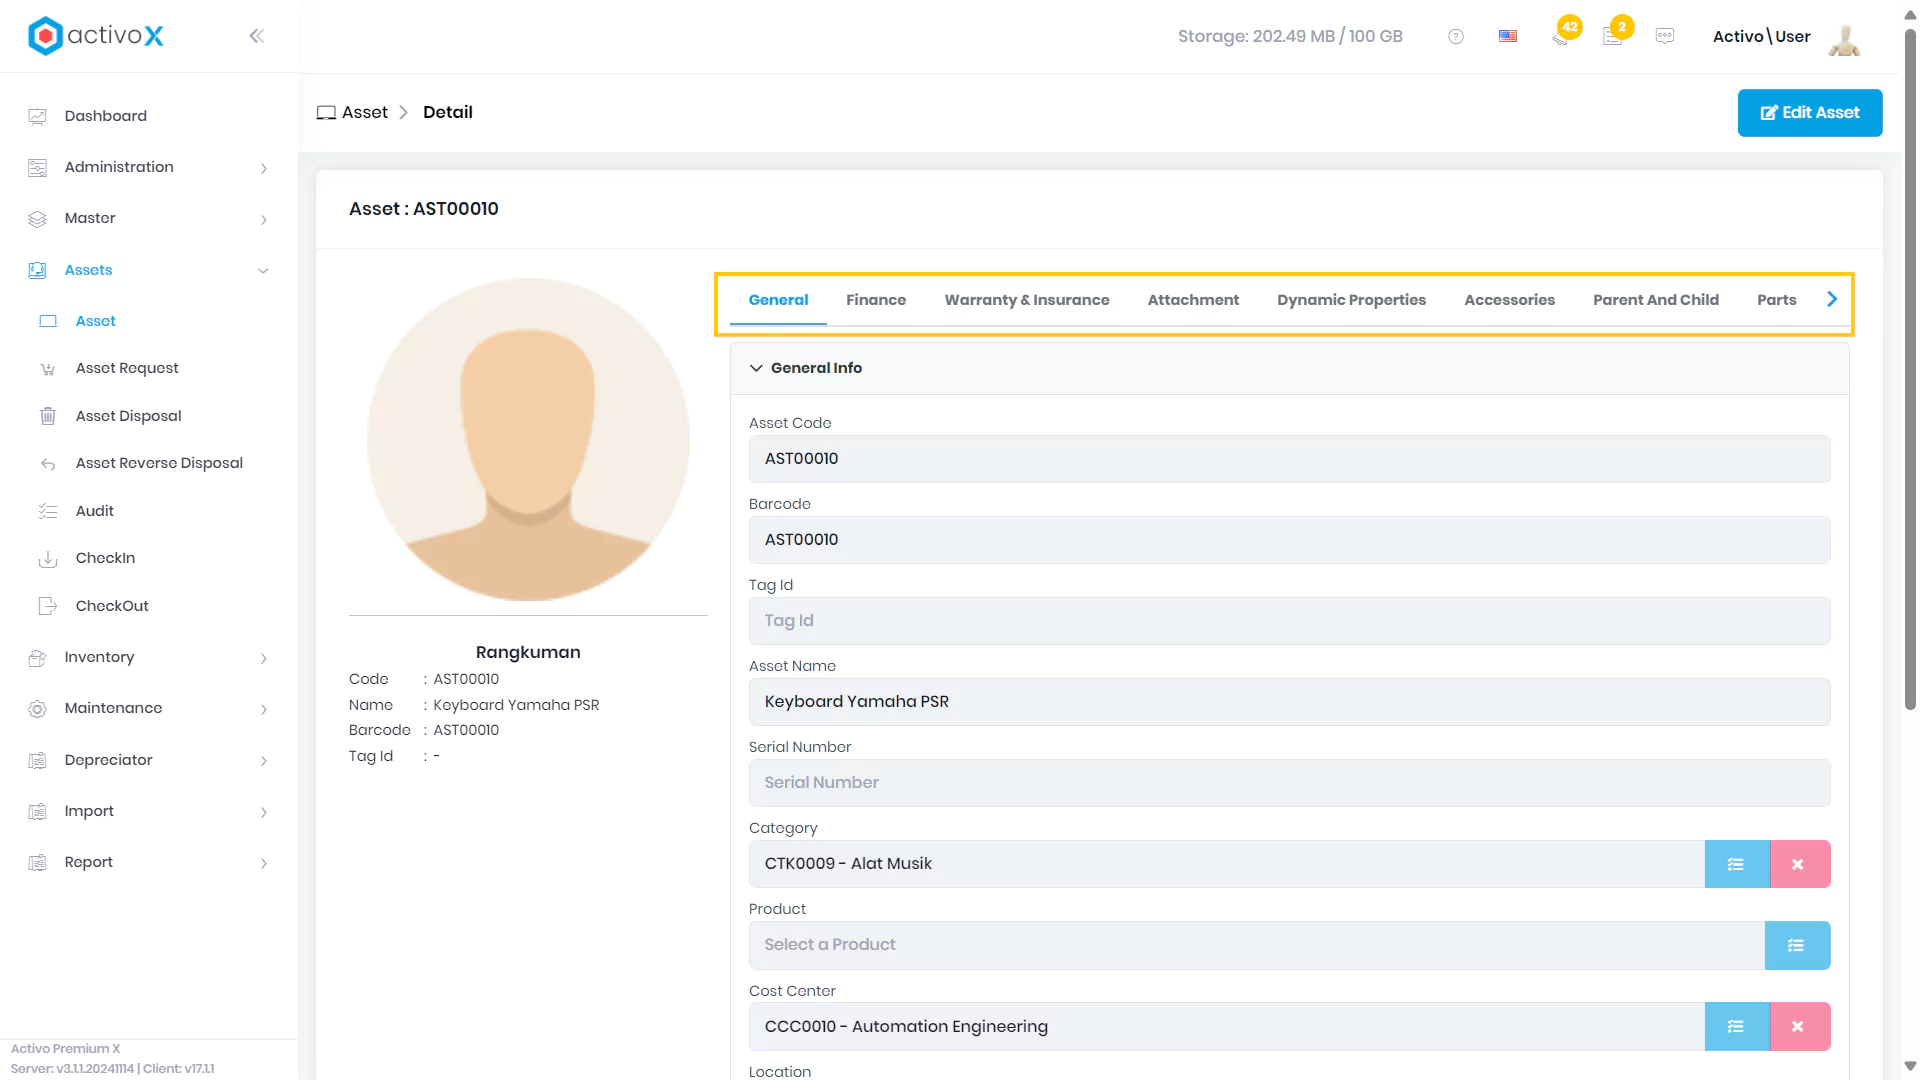The width and height of the screenshot is (1920, 1080).
Task: Open the Dynamic Properties tab
Action: click(x=1351, y=300)
